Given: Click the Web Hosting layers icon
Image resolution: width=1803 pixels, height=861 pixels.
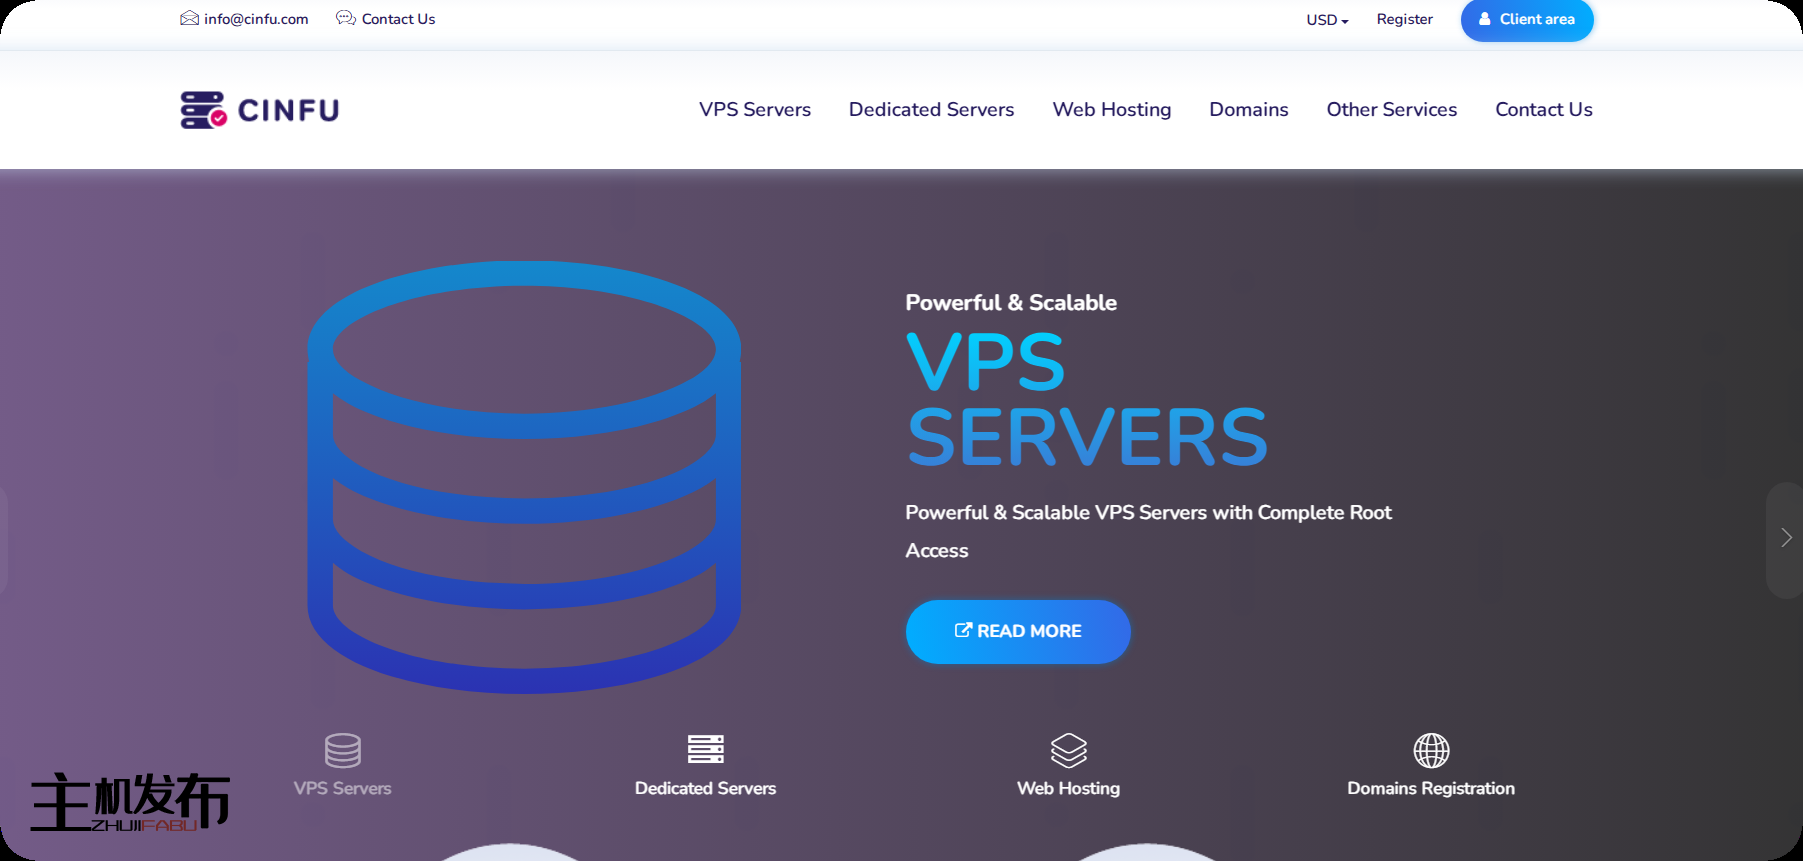Looking at the screenshot, I should click(x=1068, y=750).
